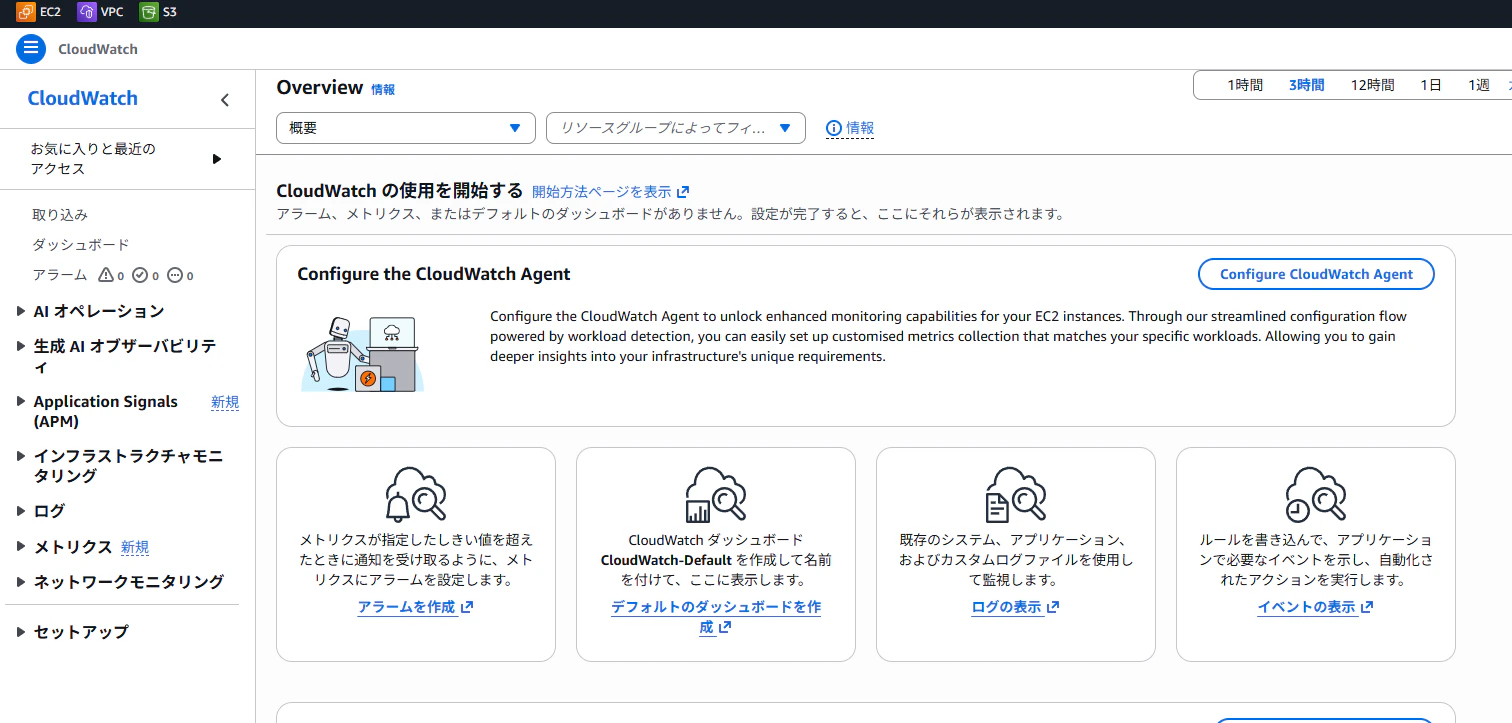The height and width of the screenshot is (723, 1512).
Task: Click the アラームを作成 link
Action: pos(415,607)
